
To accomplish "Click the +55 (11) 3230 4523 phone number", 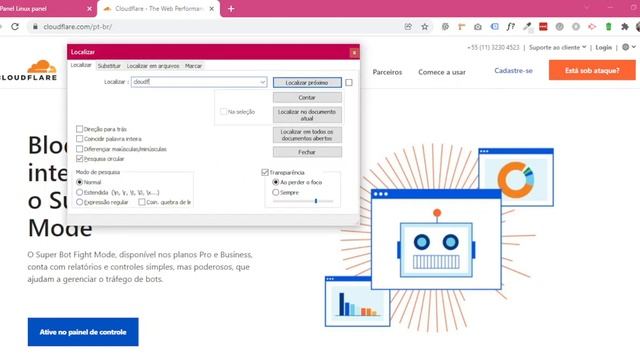I will pyautogui.click(x=493, y=47).
